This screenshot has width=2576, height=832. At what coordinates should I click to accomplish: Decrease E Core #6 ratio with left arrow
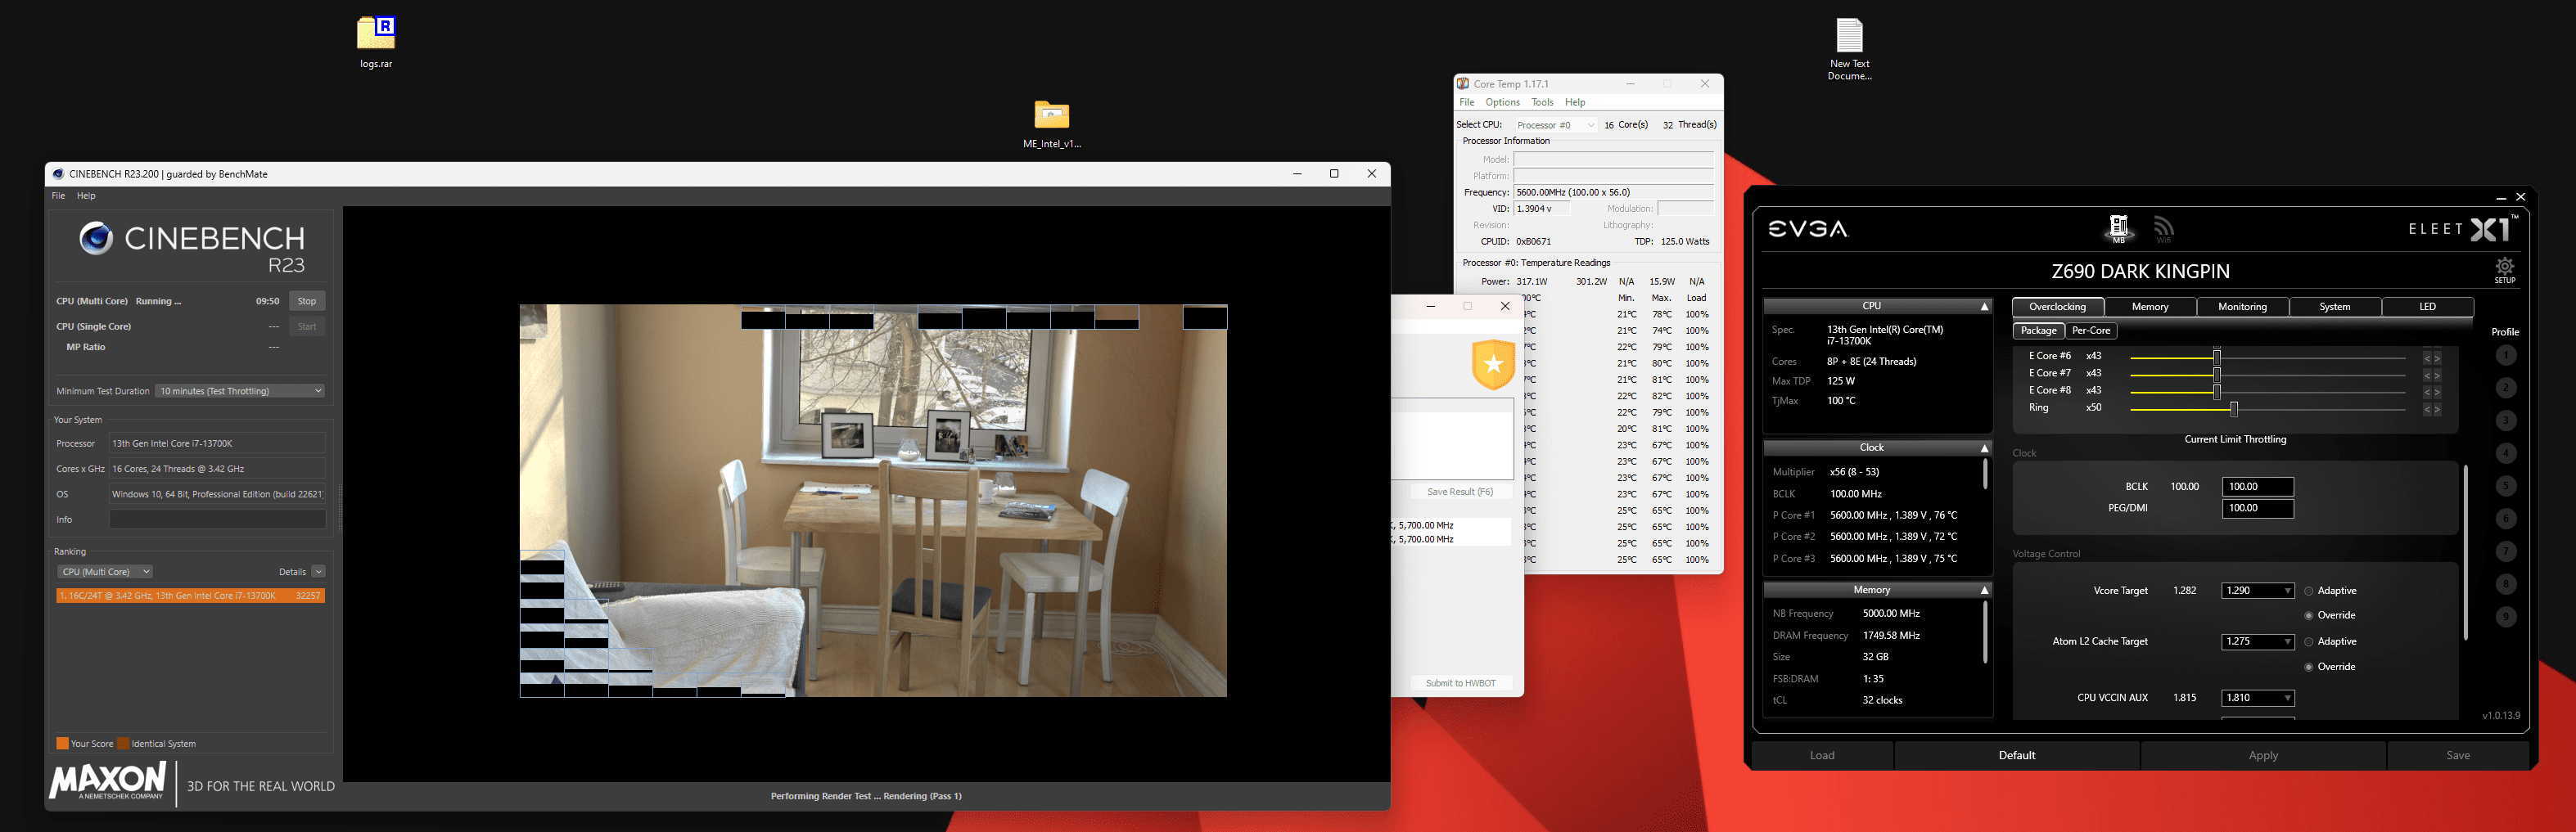(x=2427, y=358)
